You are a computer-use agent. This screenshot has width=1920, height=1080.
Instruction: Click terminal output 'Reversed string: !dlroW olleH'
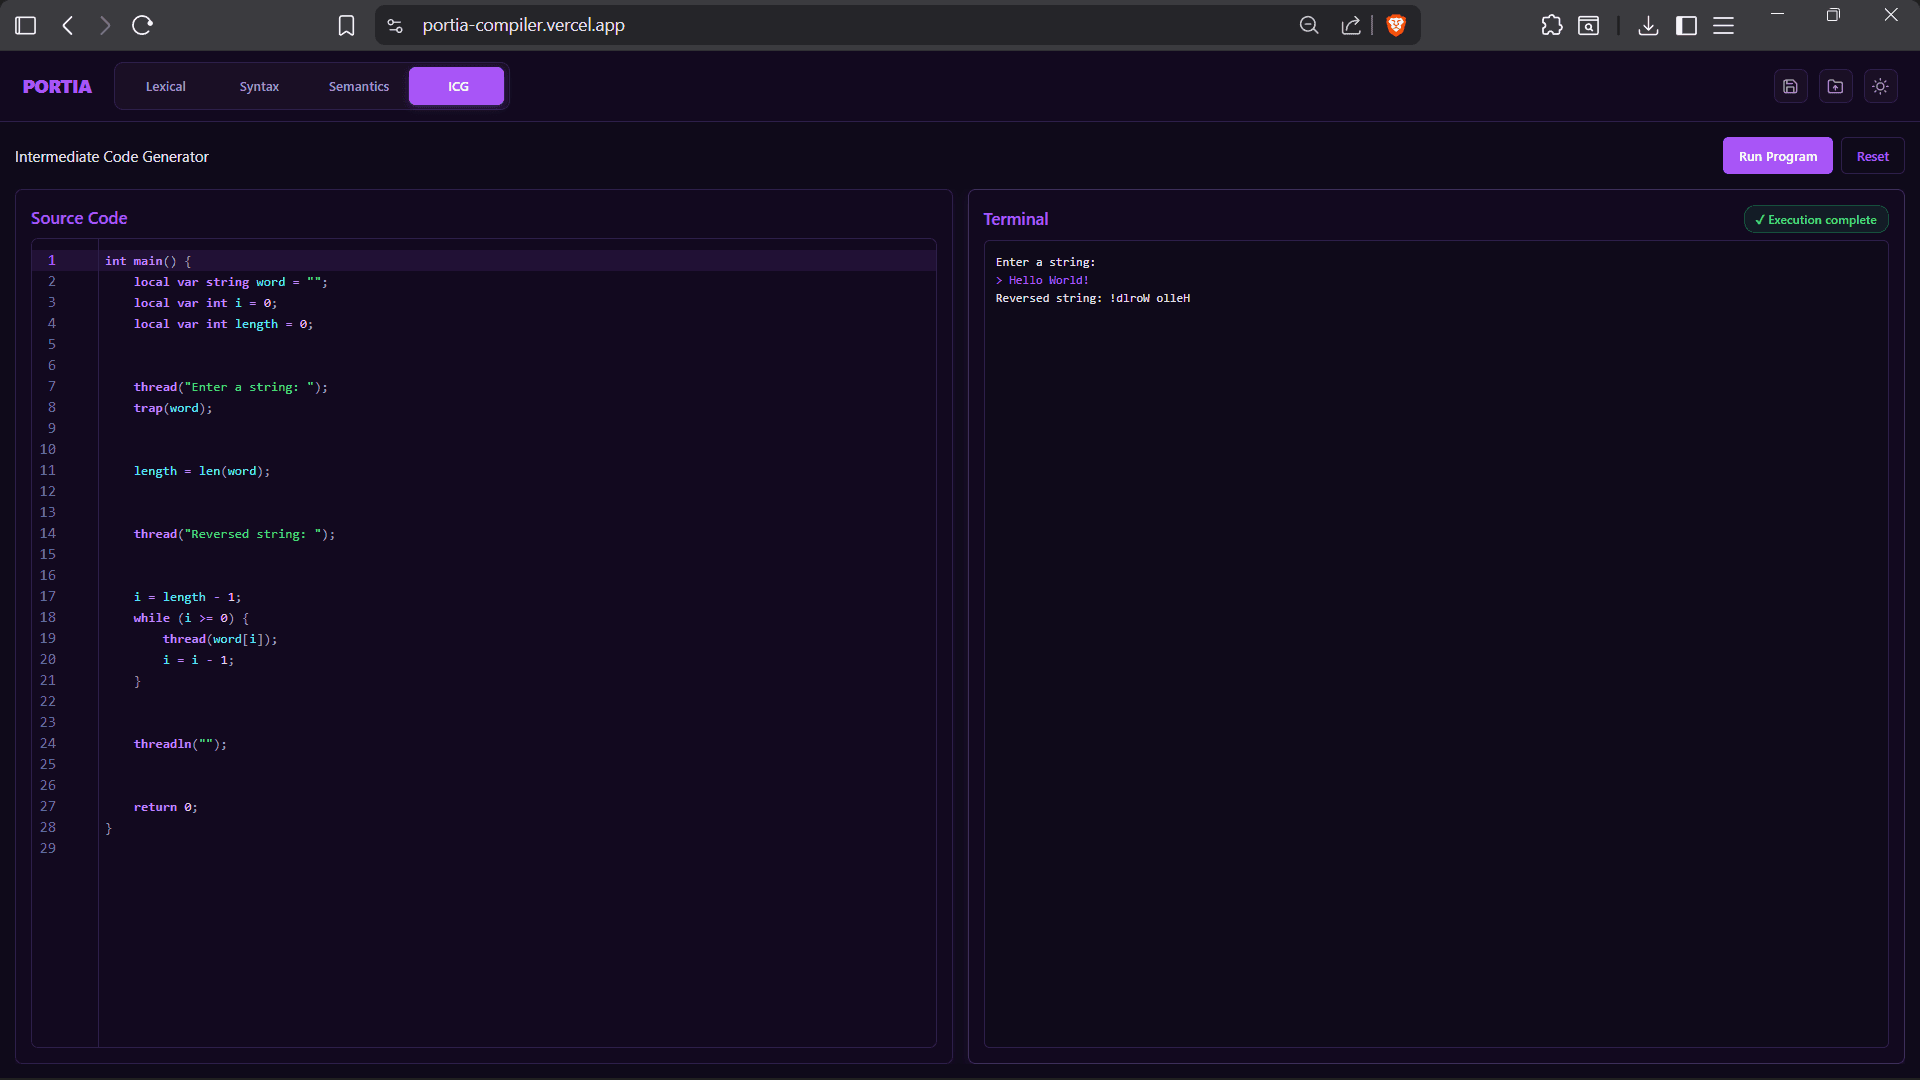coord(1093,298)
